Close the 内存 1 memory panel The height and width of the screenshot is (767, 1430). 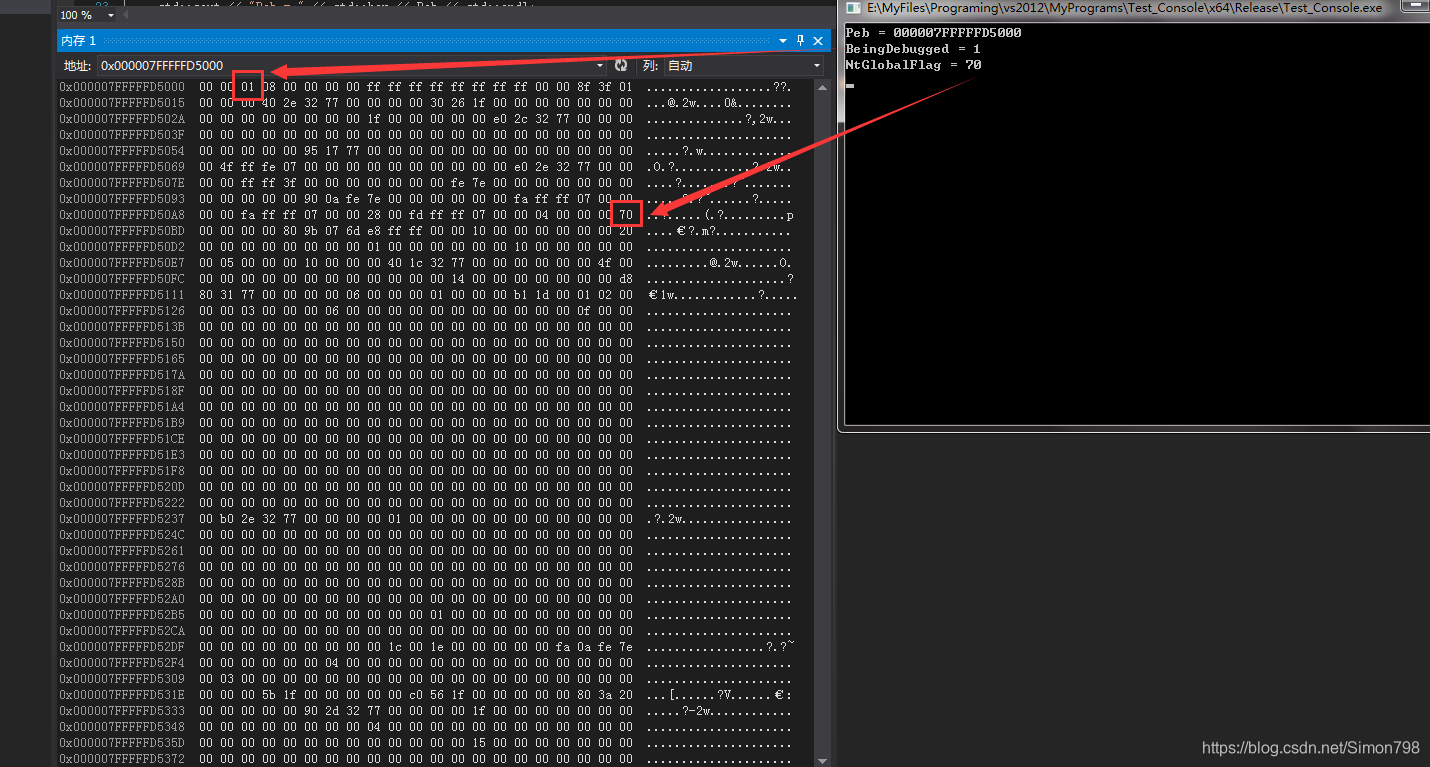[x=818, y=40]
